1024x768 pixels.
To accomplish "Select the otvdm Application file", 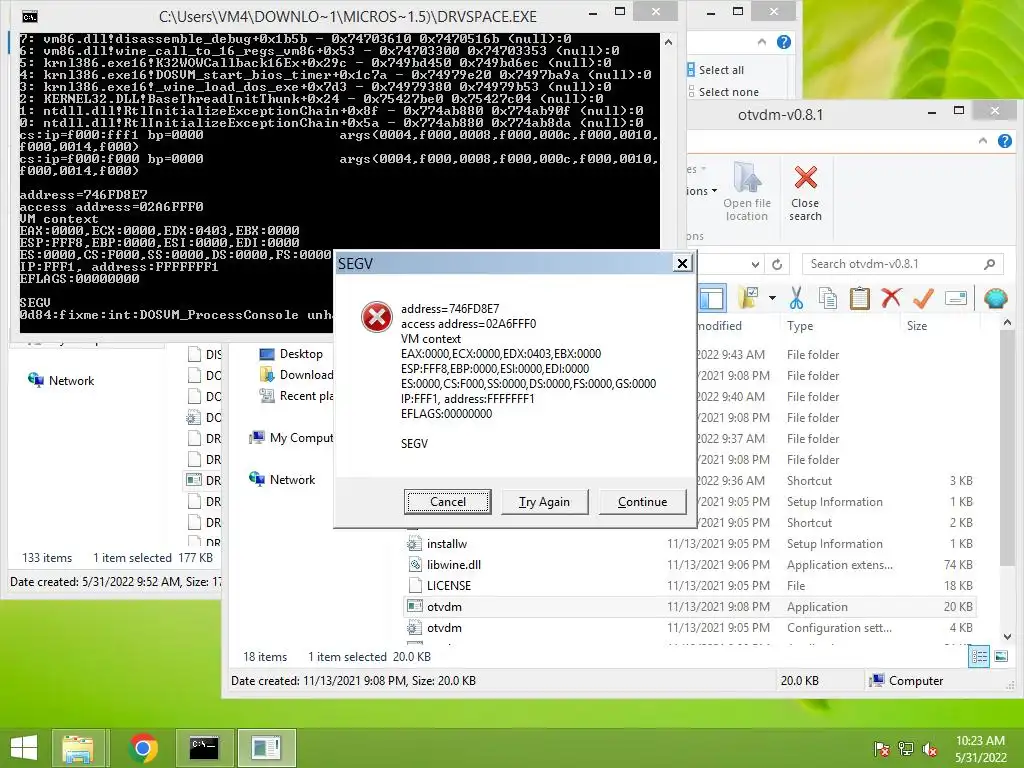I will [x=690, y=607].
